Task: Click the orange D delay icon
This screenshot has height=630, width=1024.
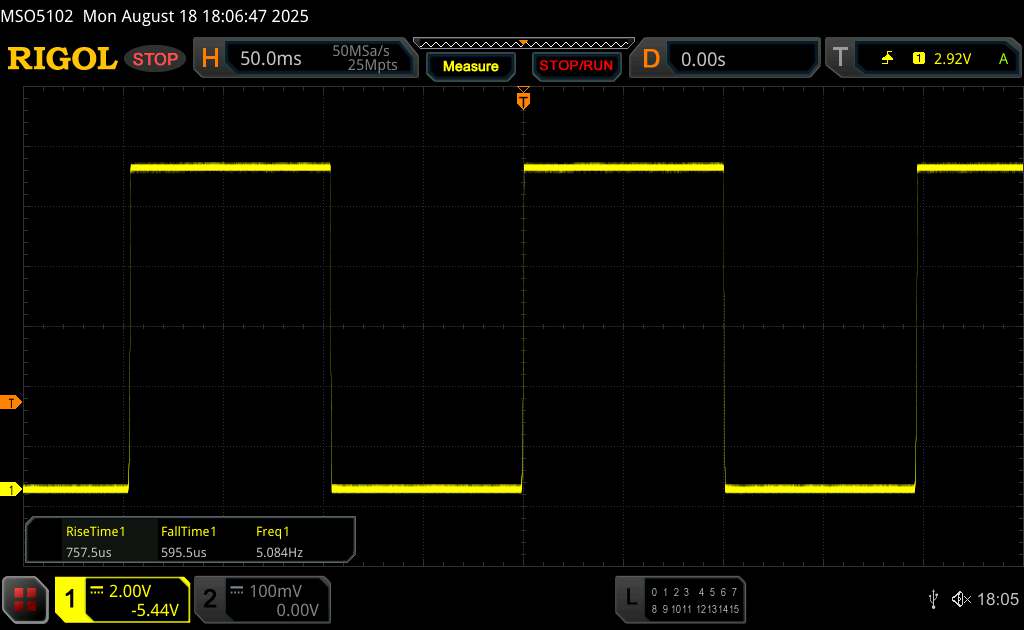Action: point(651,59)
